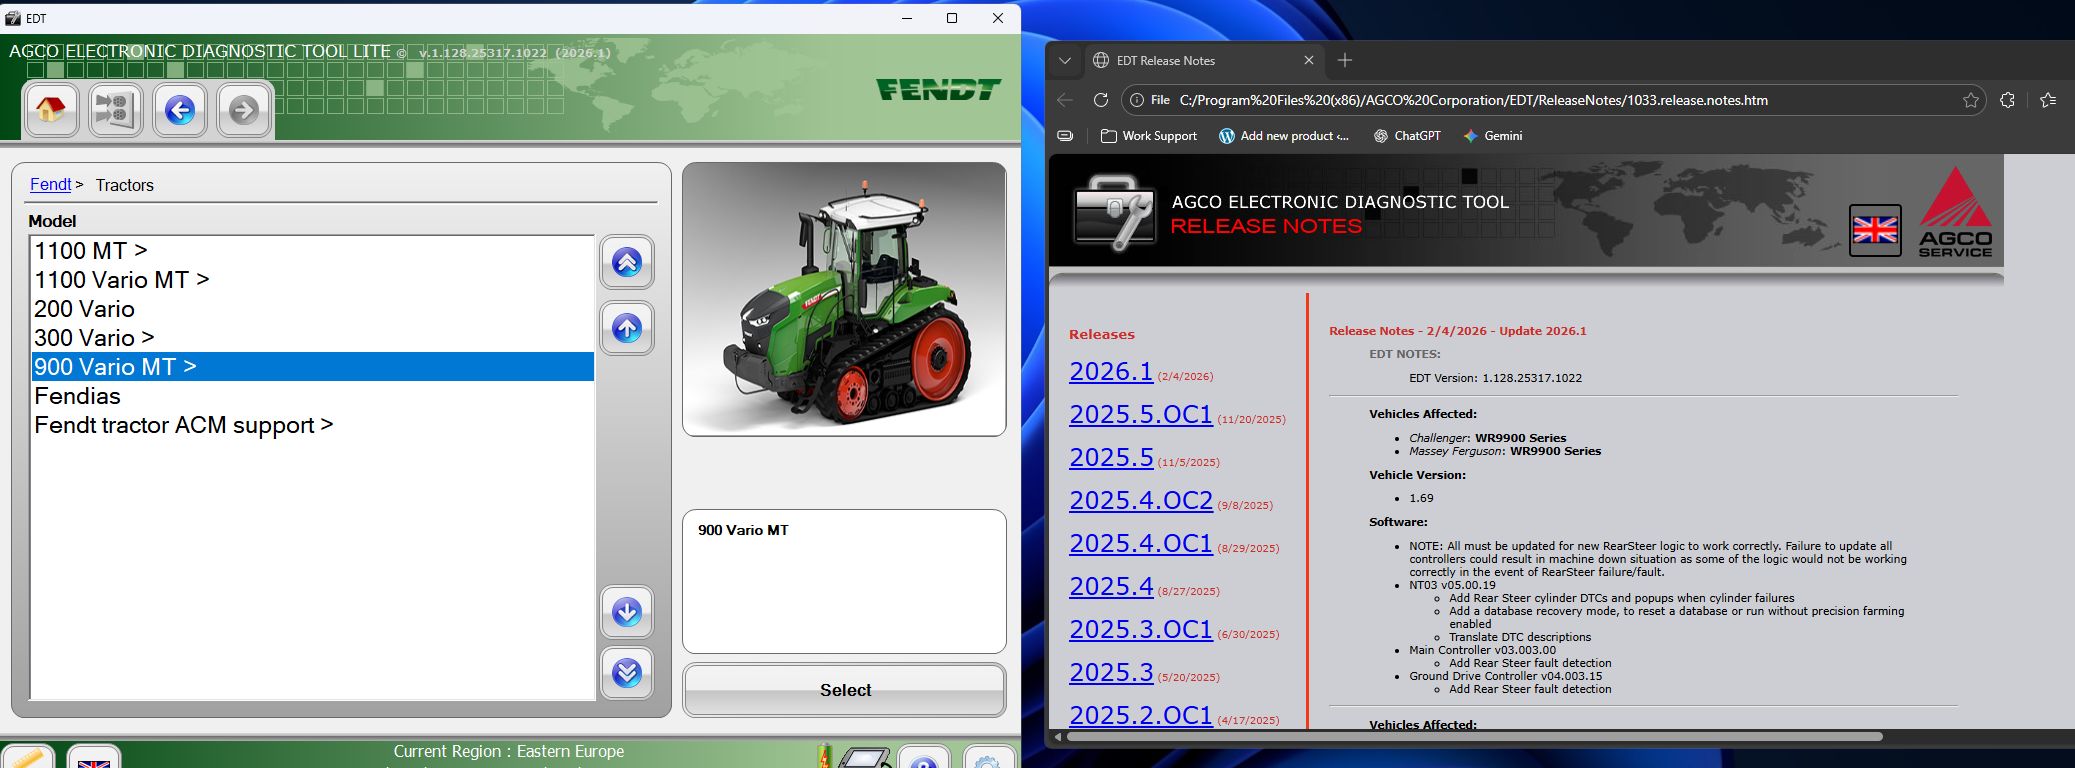Move list down with single down arrow
2075x768 pixels.
[627, 612]
